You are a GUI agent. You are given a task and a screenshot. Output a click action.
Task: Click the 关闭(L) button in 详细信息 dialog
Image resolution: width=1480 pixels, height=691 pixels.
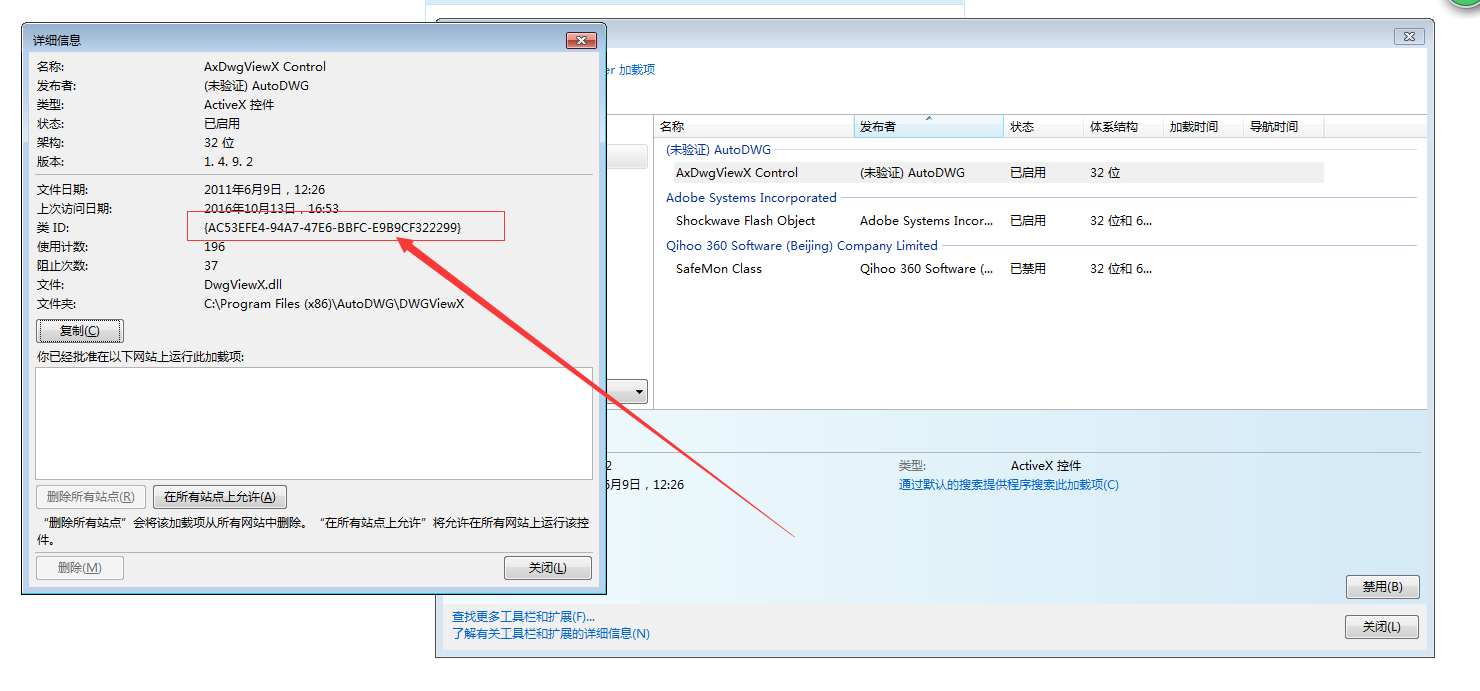pos(548,568)
